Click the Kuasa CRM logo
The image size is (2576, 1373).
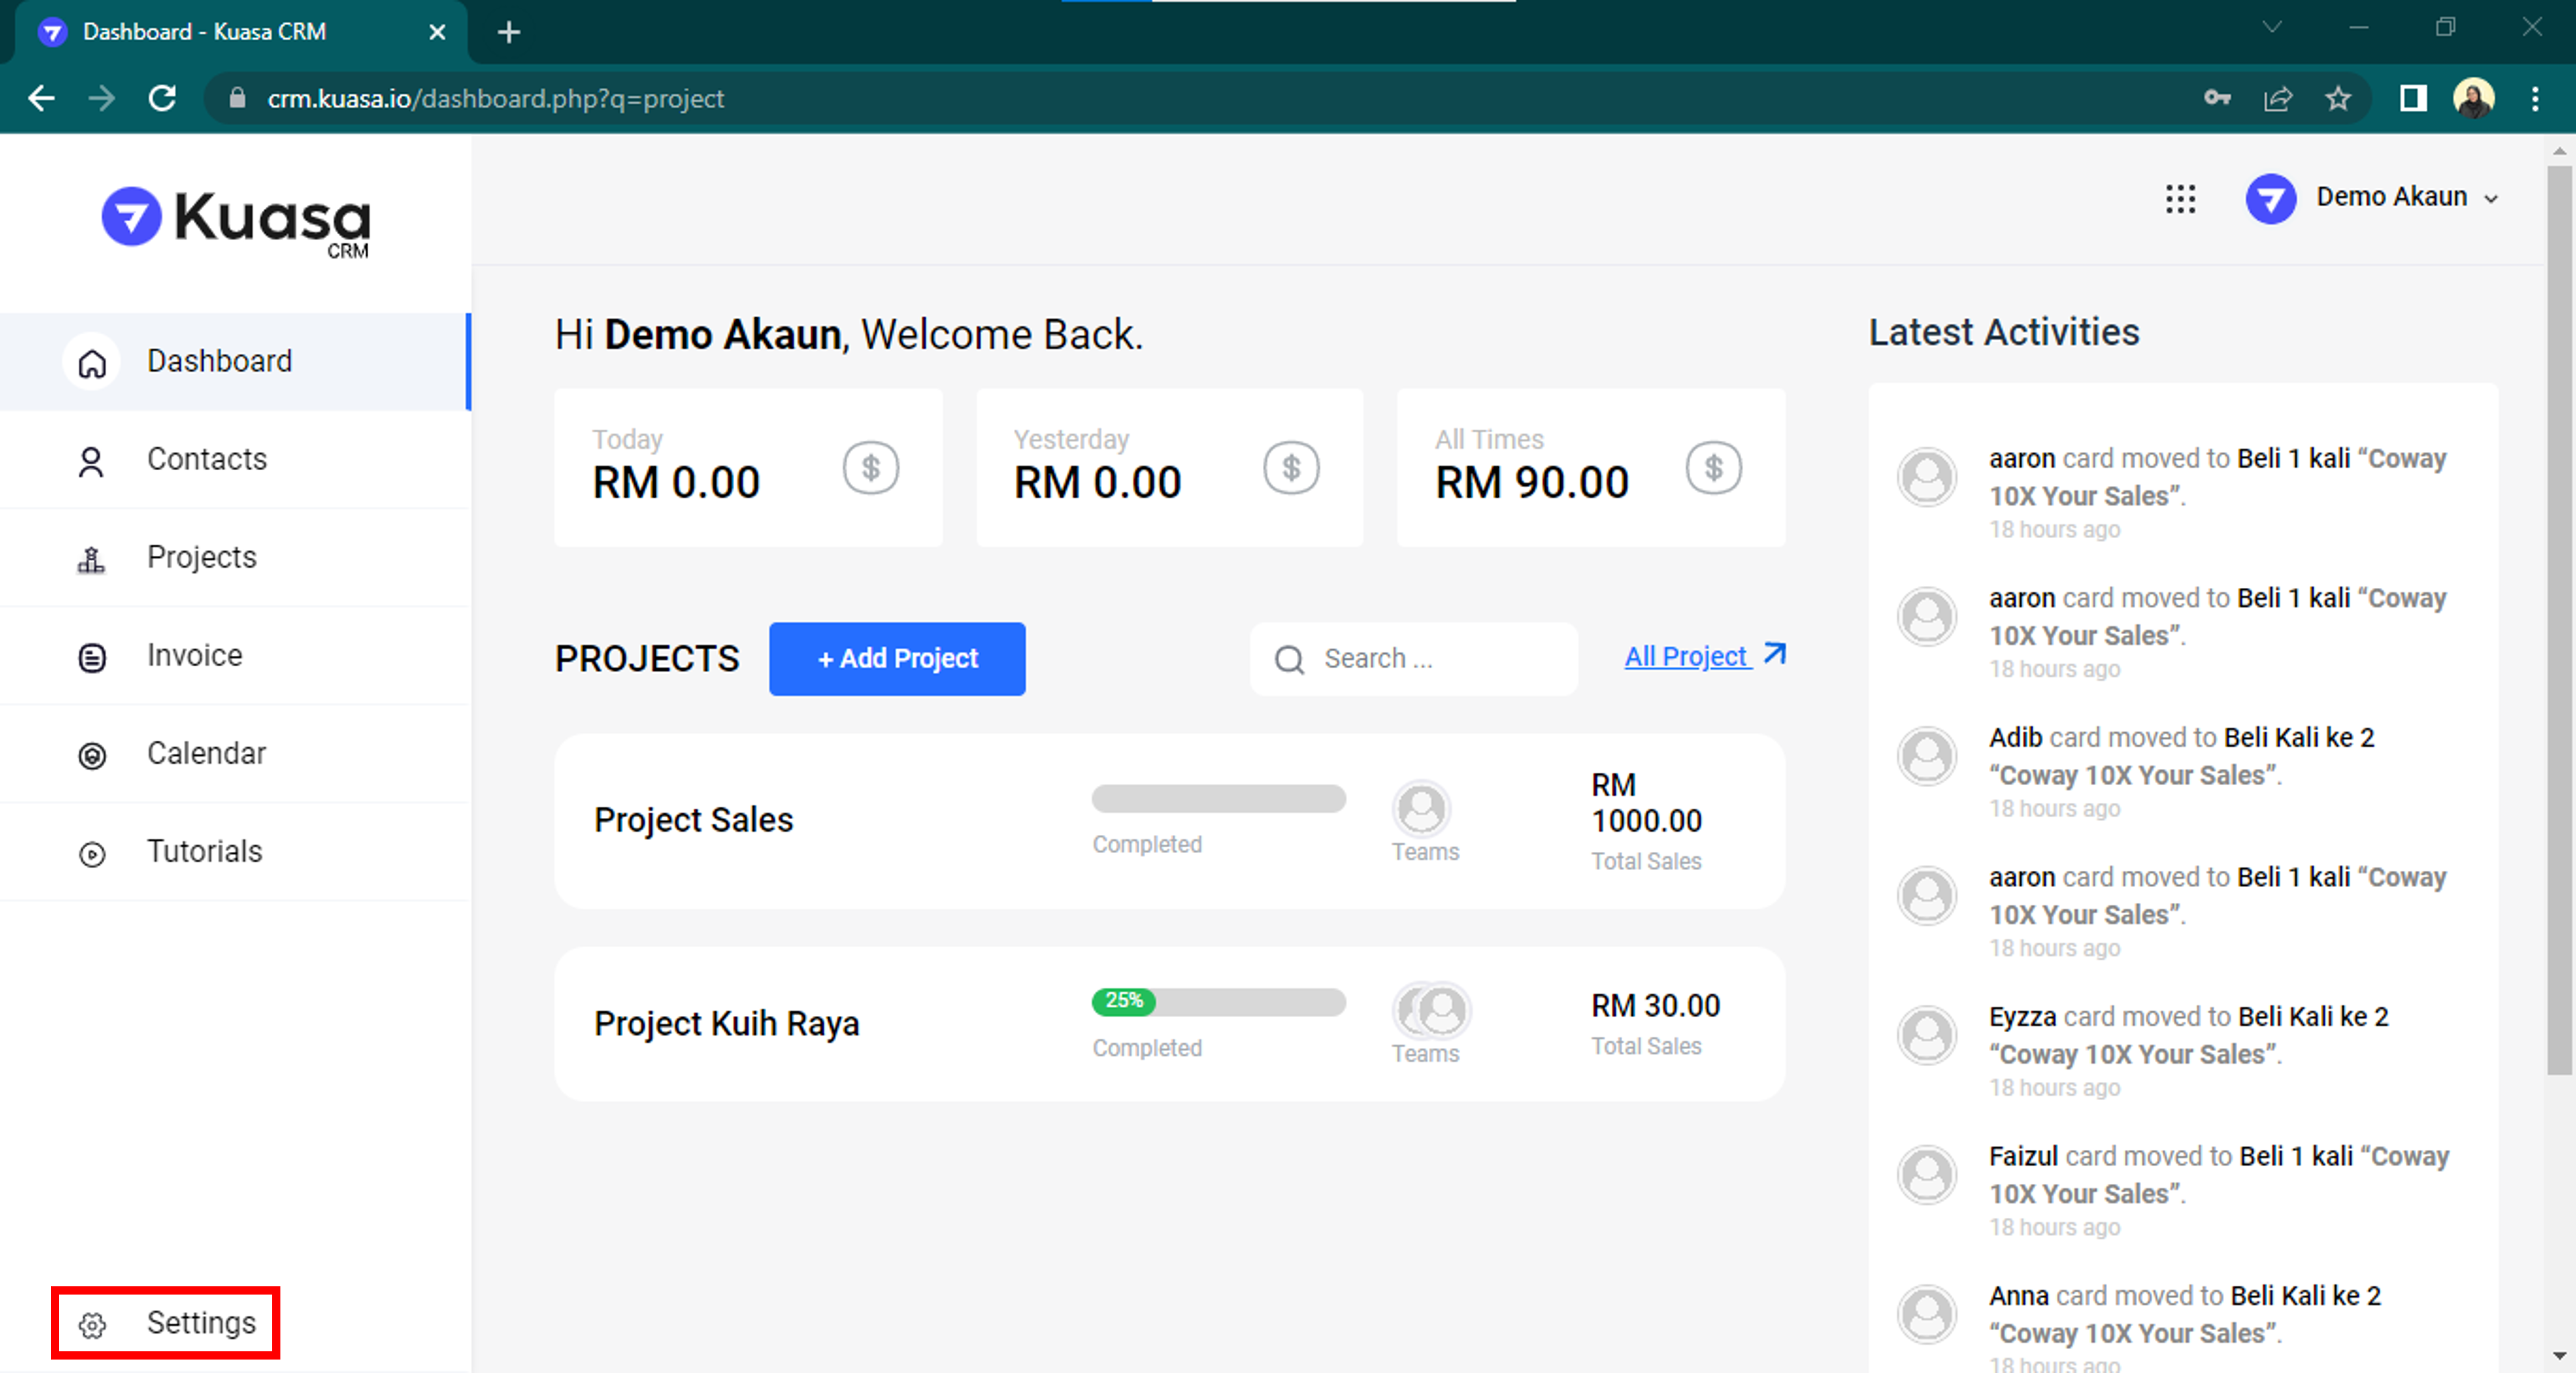236,221
